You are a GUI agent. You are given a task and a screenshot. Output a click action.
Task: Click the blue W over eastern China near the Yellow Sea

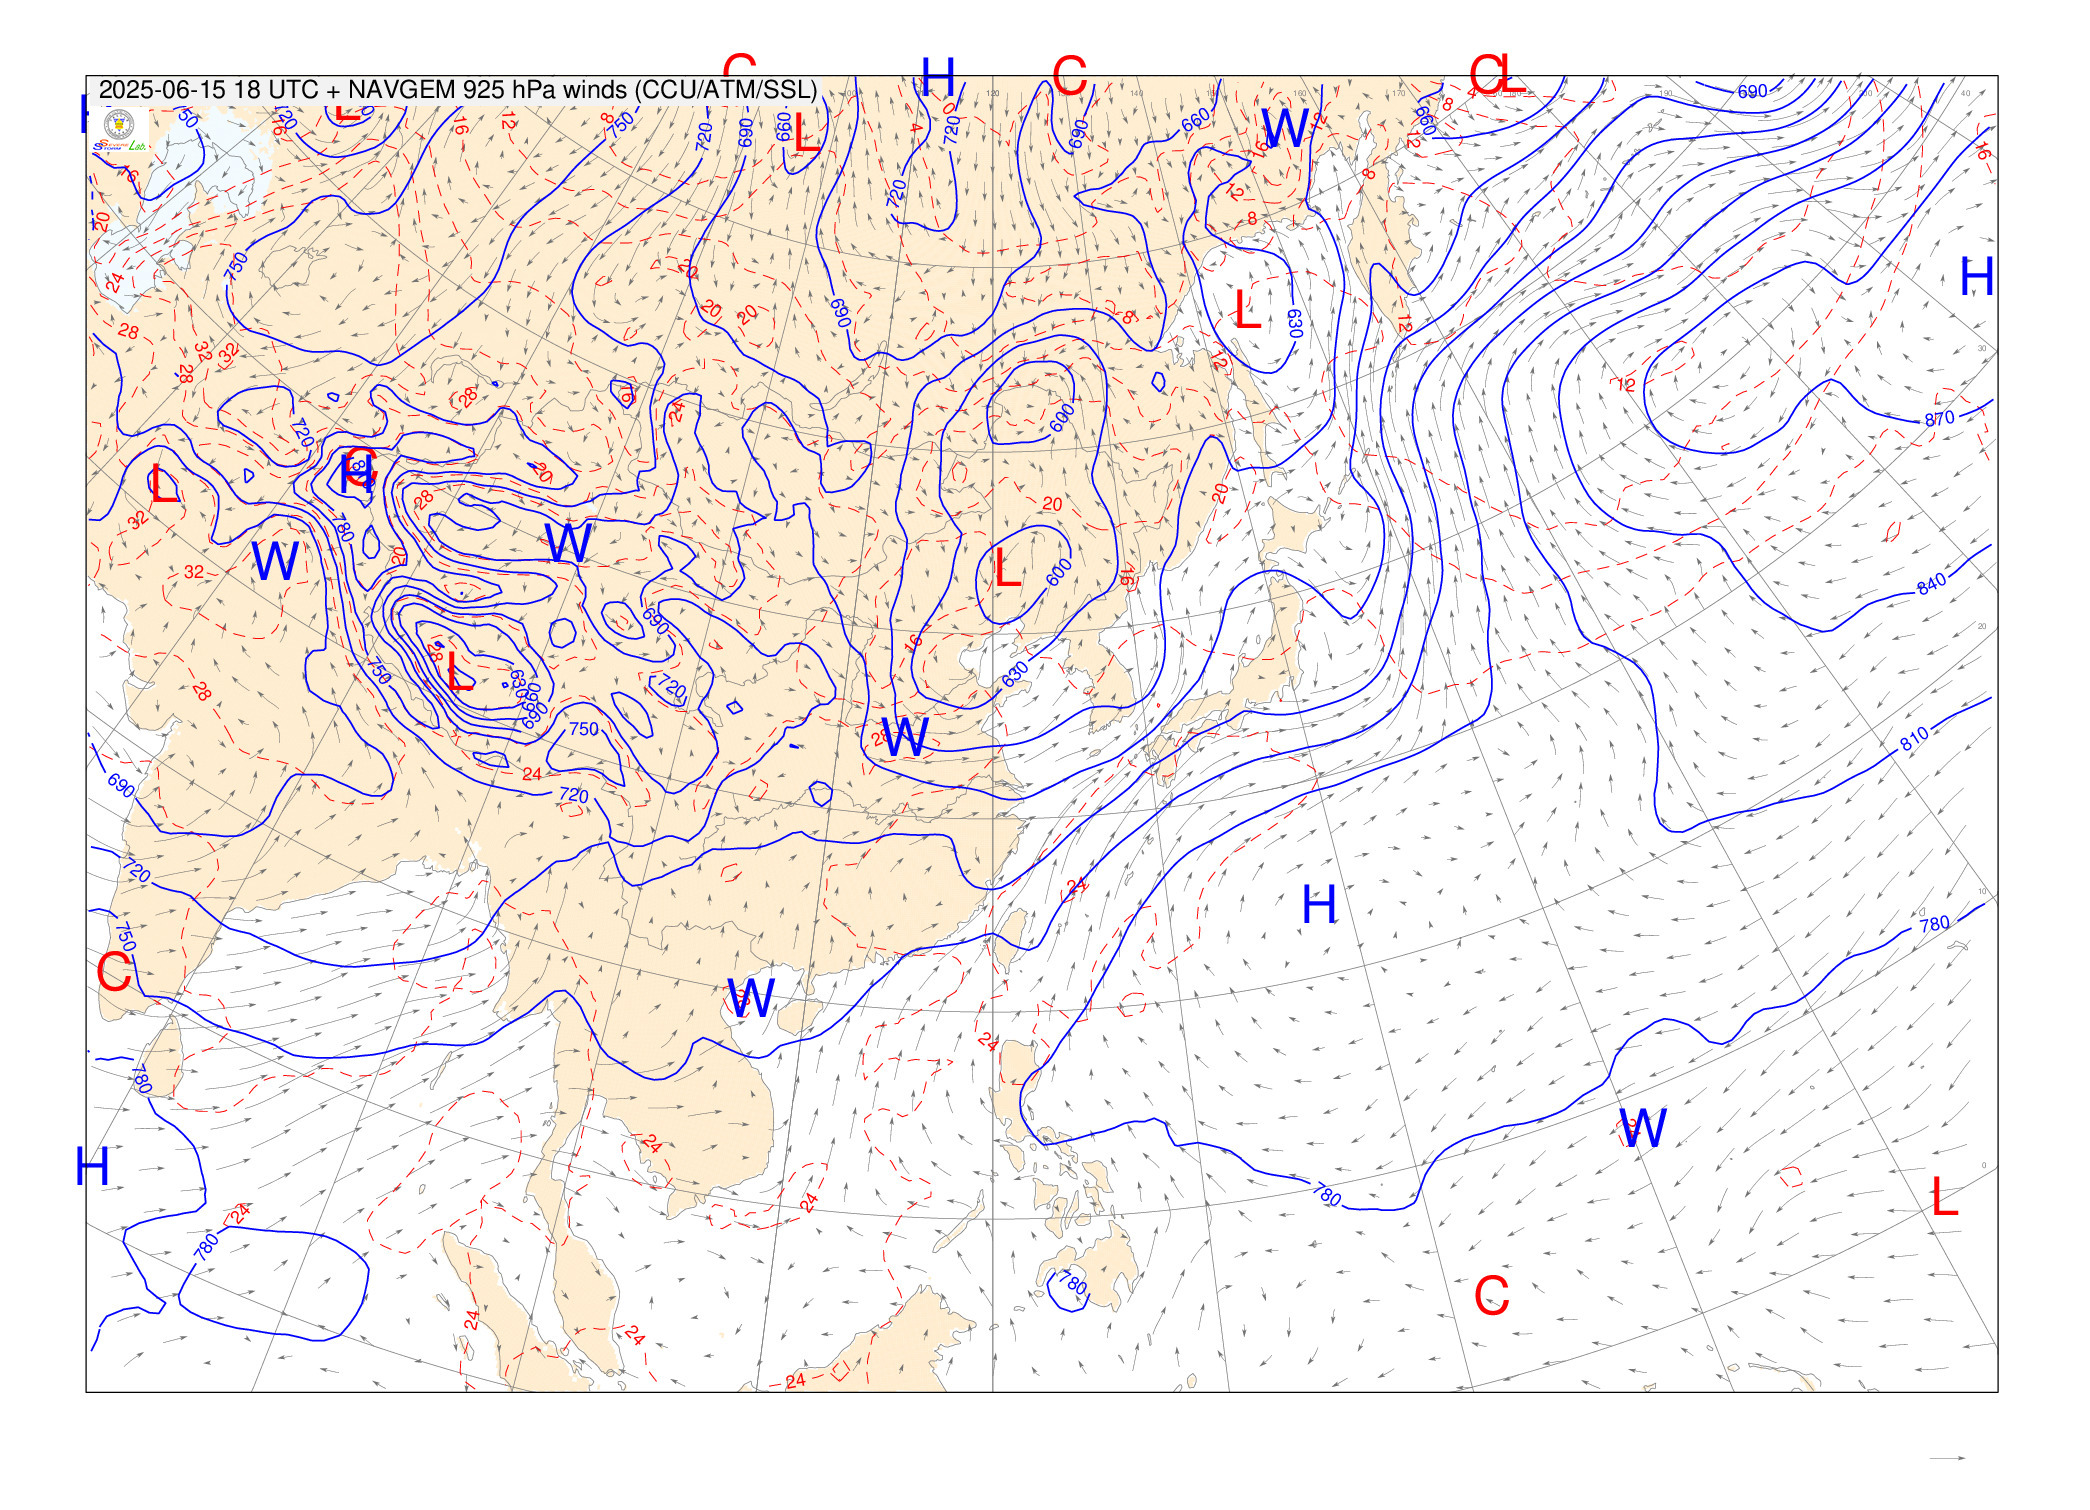[x=905, y=737]
